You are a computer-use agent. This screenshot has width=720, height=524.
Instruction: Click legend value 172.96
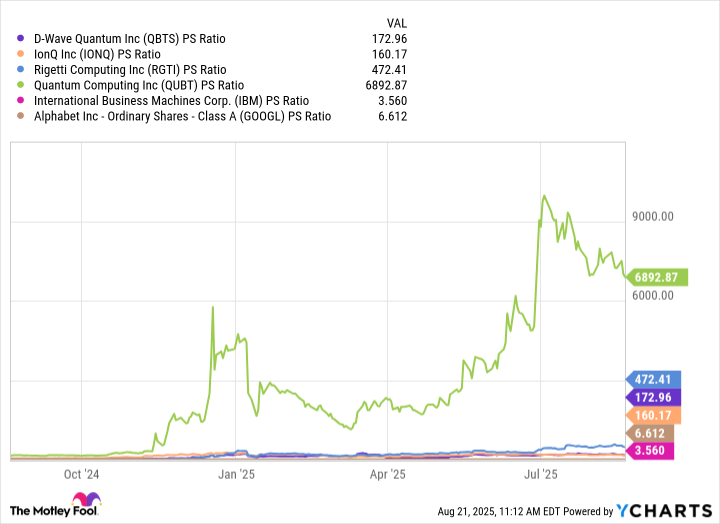(x=389, y=39)
